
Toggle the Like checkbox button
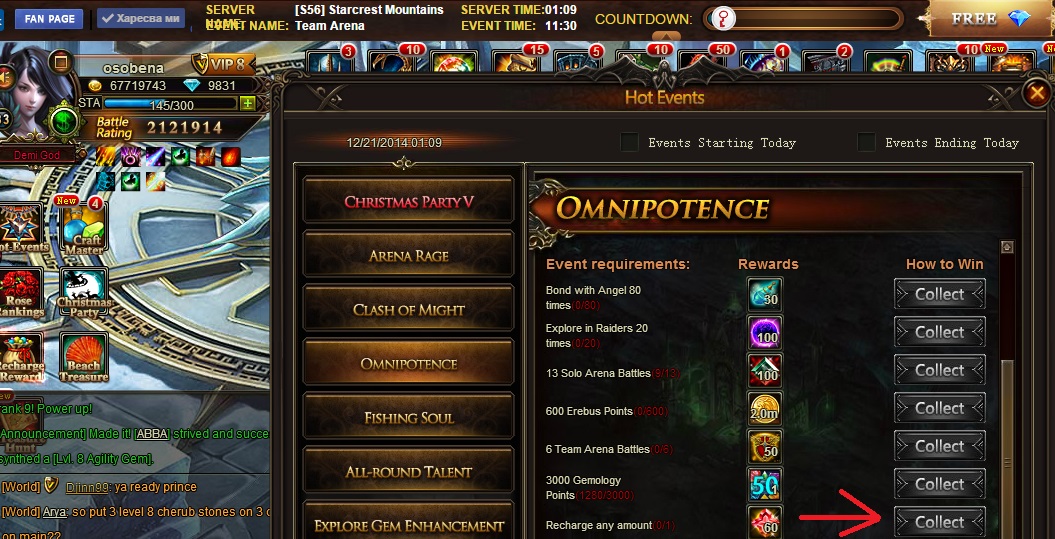tap(141, 18)
